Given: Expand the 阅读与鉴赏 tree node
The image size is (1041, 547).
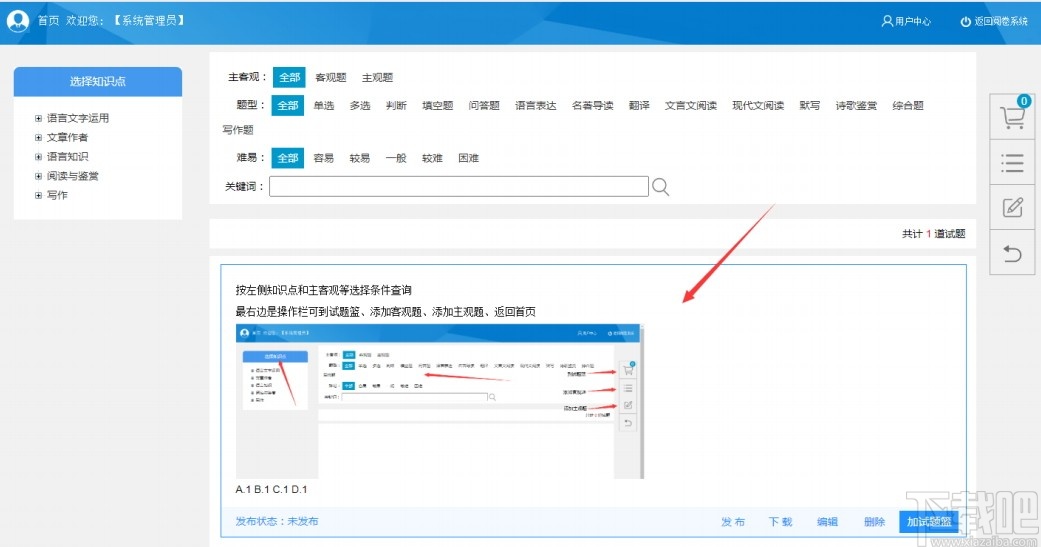Looking at the screenshot, I should (x=39, y=176).
